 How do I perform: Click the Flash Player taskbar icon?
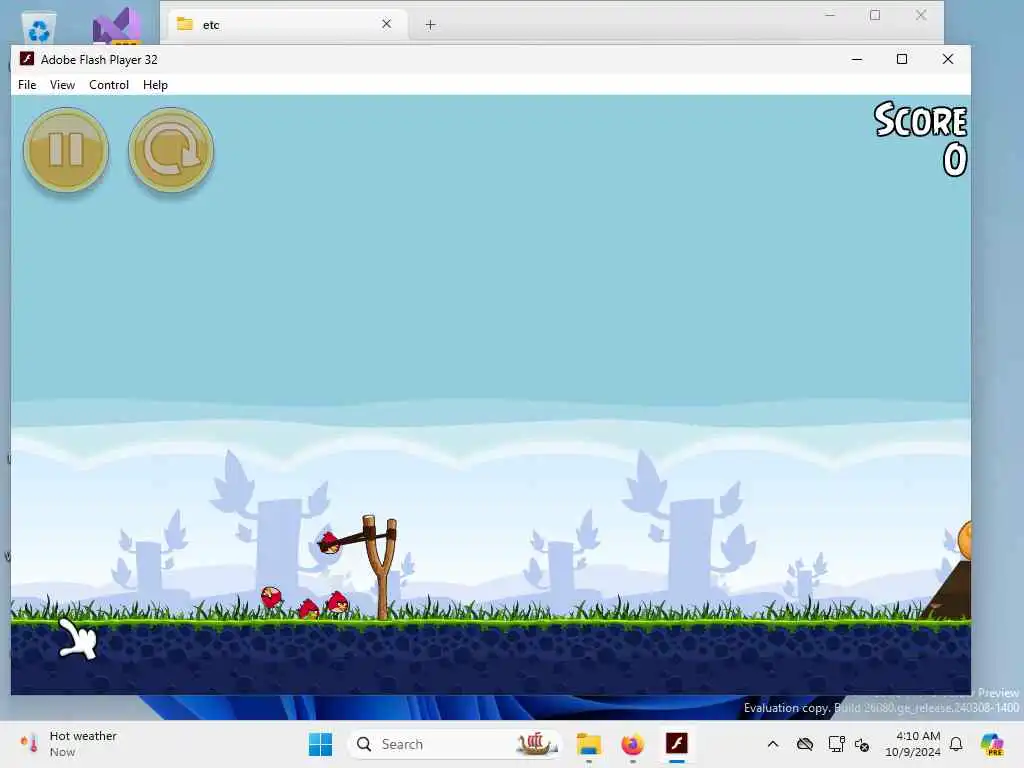pos(677,744)
